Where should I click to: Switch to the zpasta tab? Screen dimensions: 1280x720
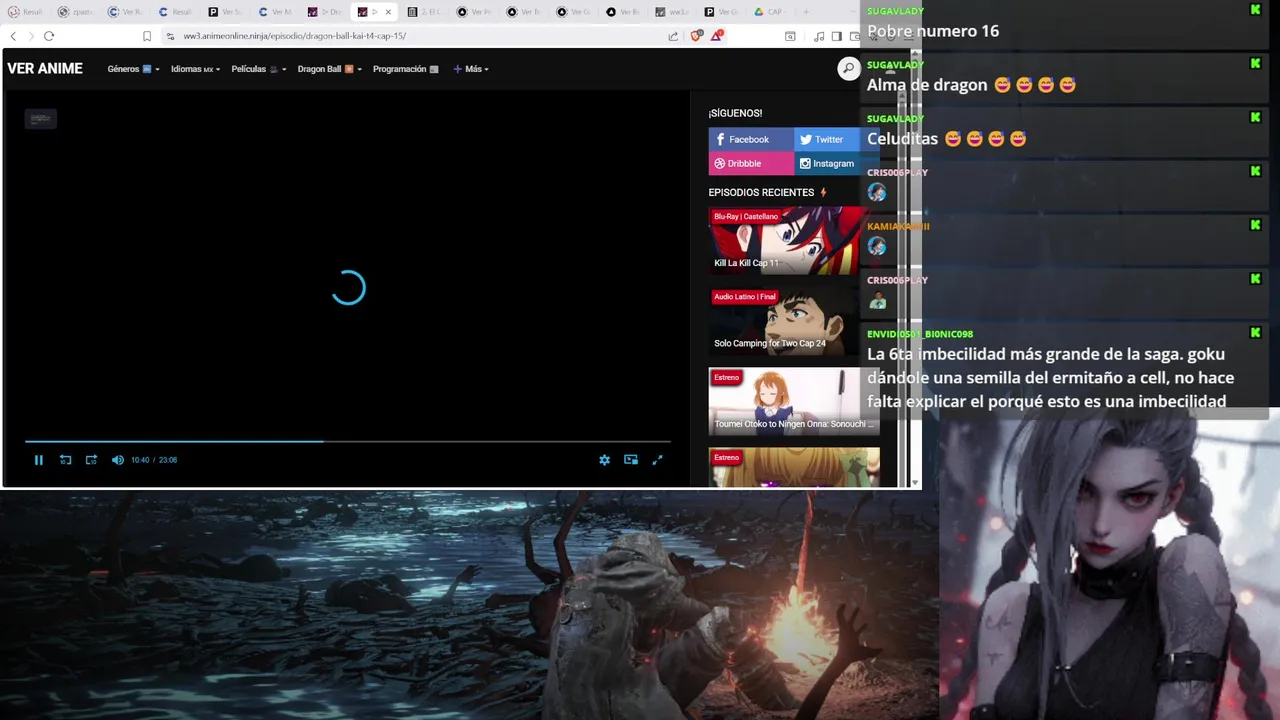(x=76, y=12)
